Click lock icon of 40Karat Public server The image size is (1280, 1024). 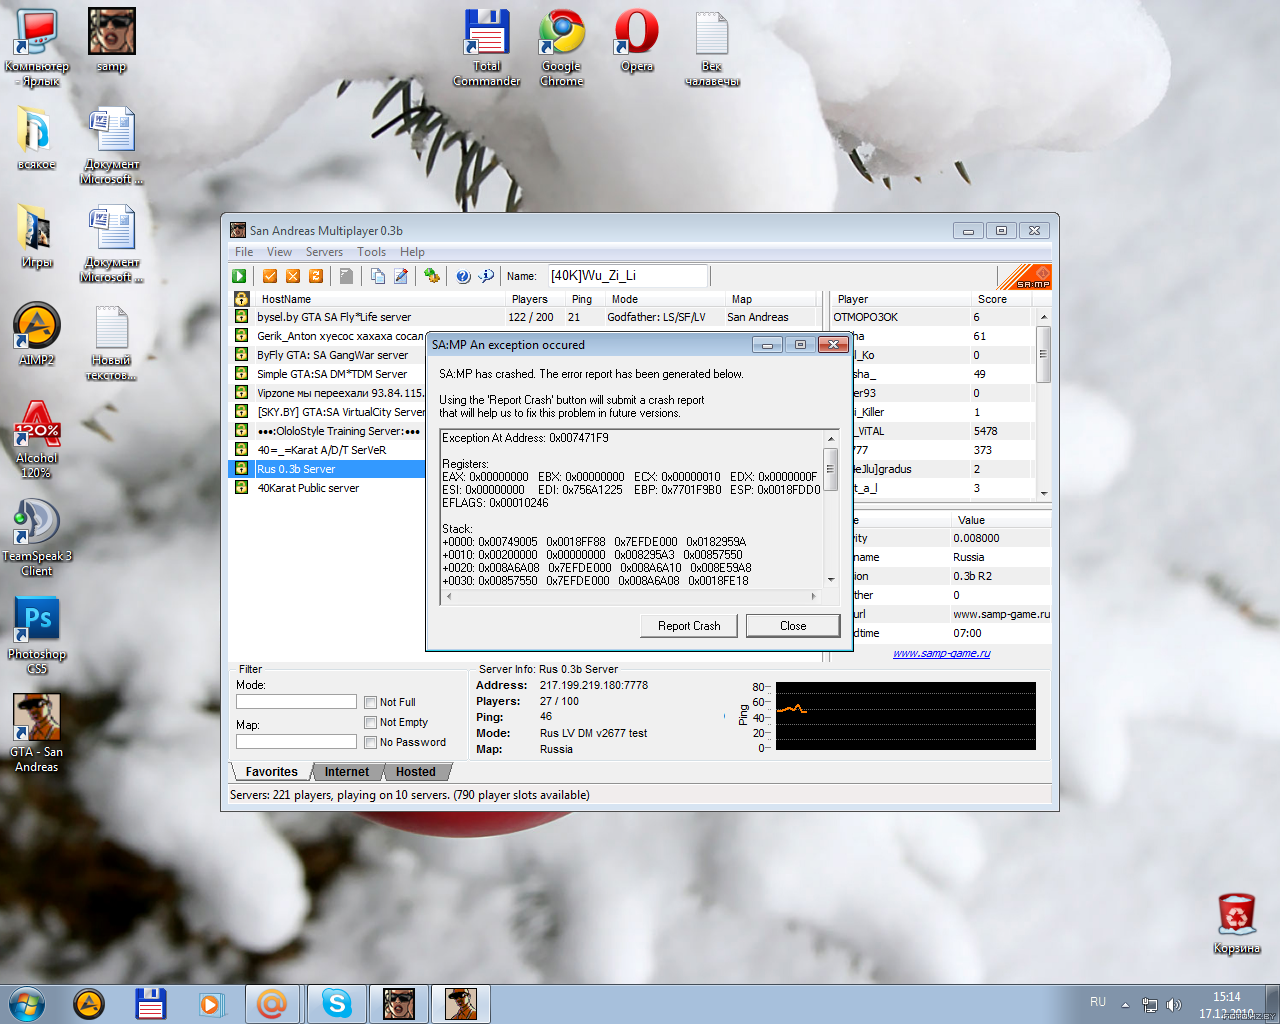coord(241,488)
